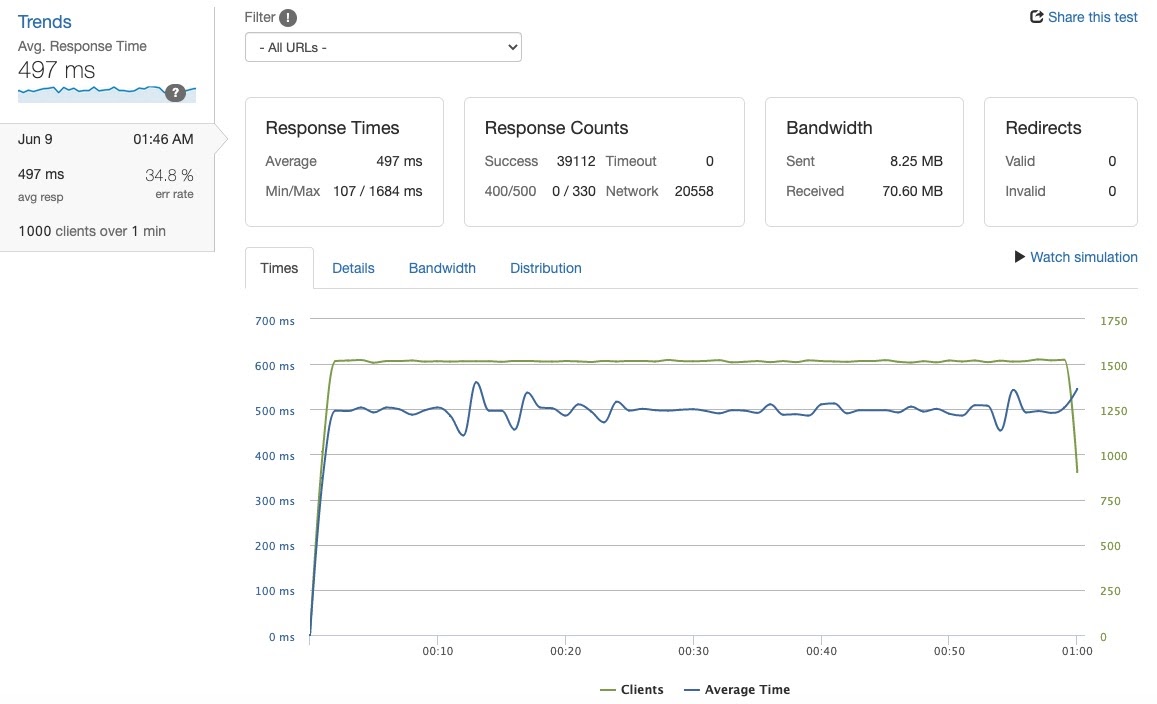Click the Watch simulation link
Image resolution: width=1157 pixels, height=704 pixels.
pos(1083,257)
